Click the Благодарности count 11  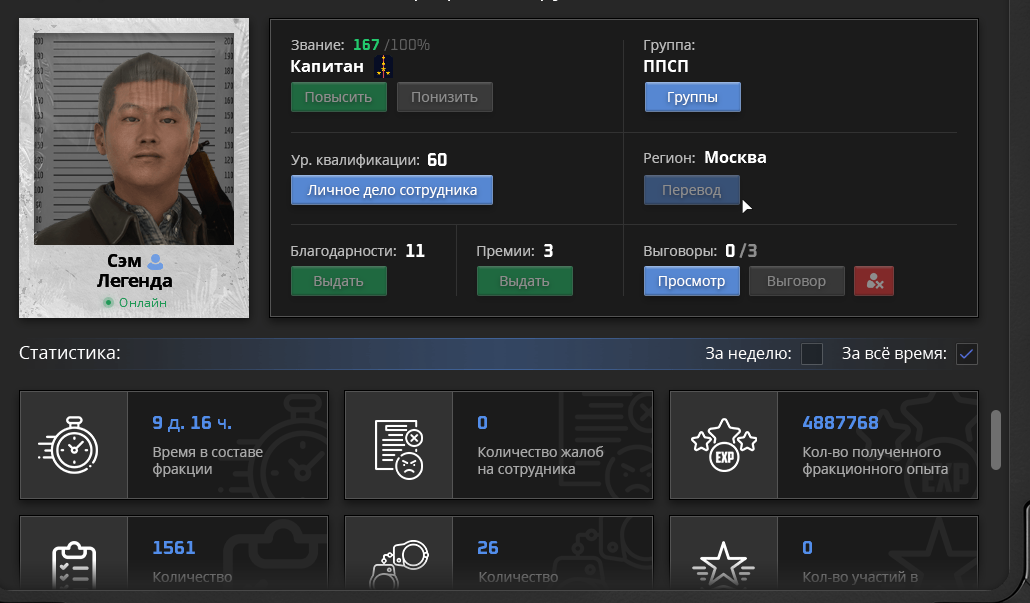415,251
